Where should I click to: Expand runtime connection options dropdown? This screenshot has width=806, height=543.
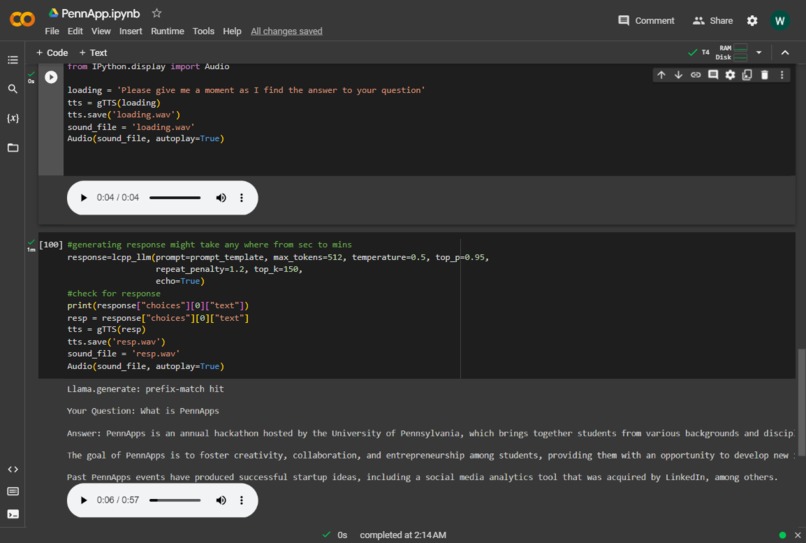point(759,52)
